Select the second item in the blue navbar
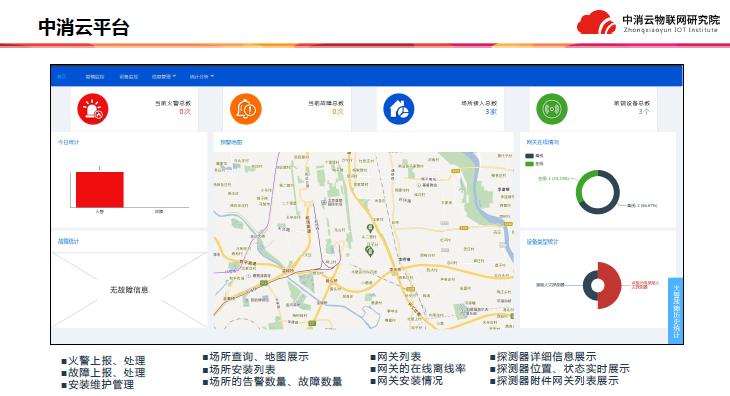 (x=95, y=76)
